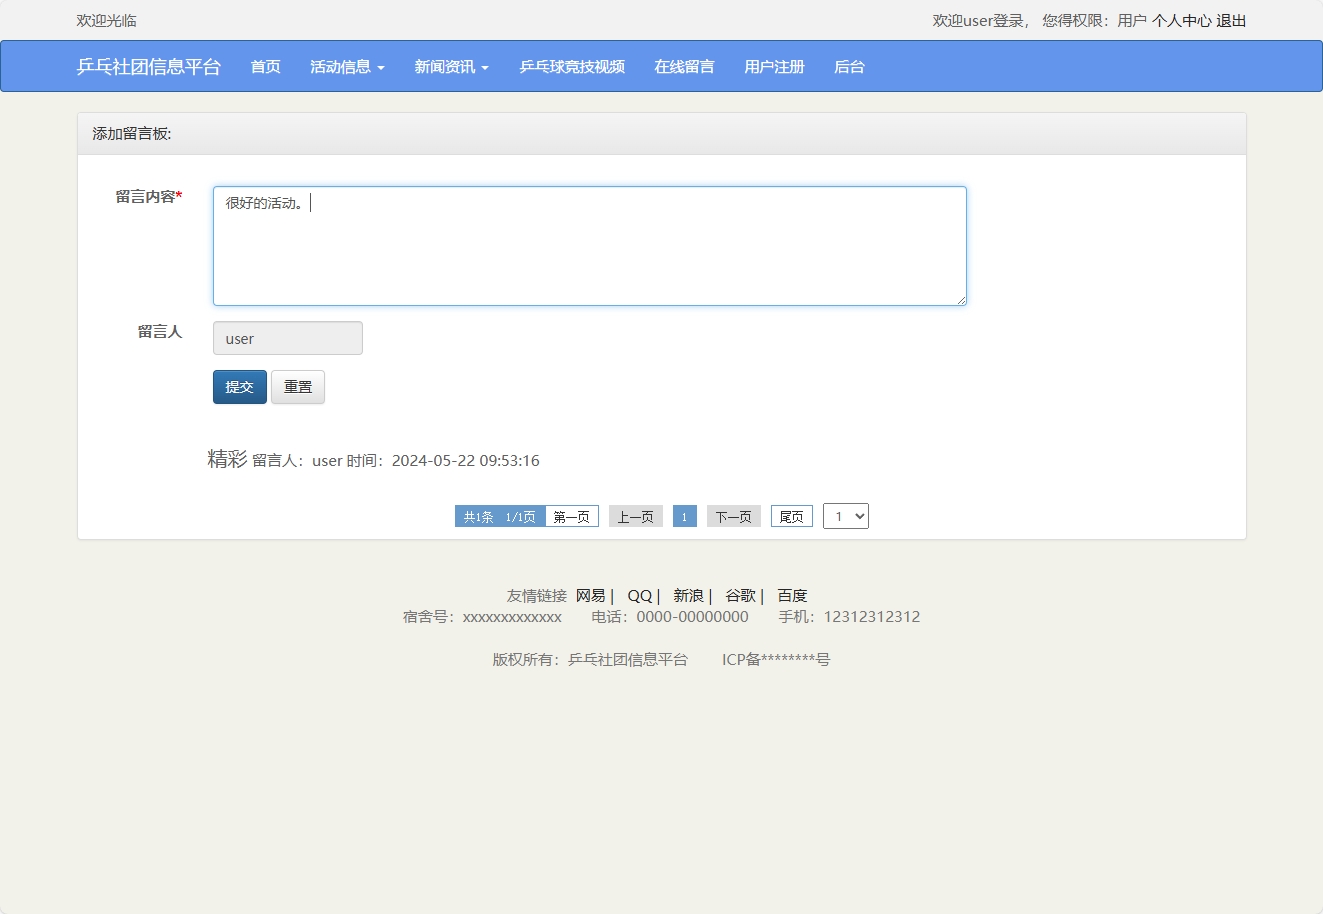Expand the 新闻资讯 dropdown
Image resolution: width=1323 pixels, height=914 pixels.
click(x=451, y=66)
